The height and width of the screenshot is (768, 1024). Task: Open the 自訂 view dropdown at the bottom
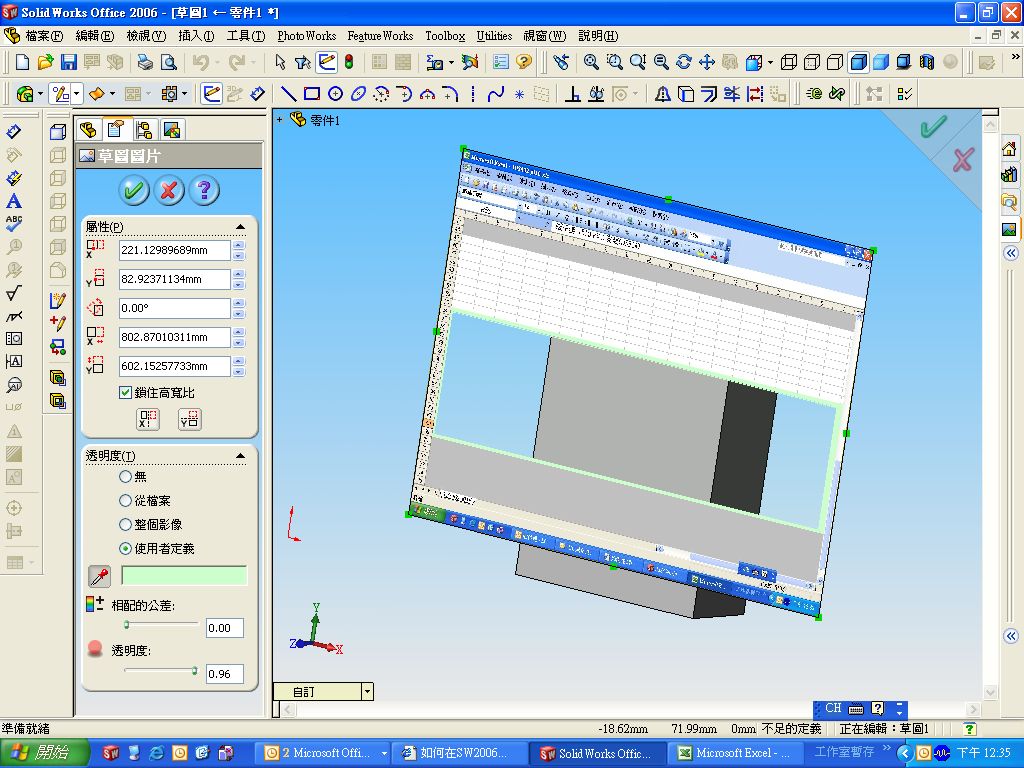[368, 692]
